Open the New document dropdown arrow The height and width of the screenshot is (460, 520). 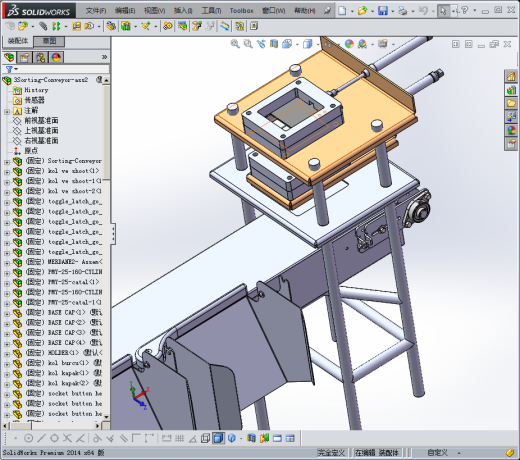(352, 11)
